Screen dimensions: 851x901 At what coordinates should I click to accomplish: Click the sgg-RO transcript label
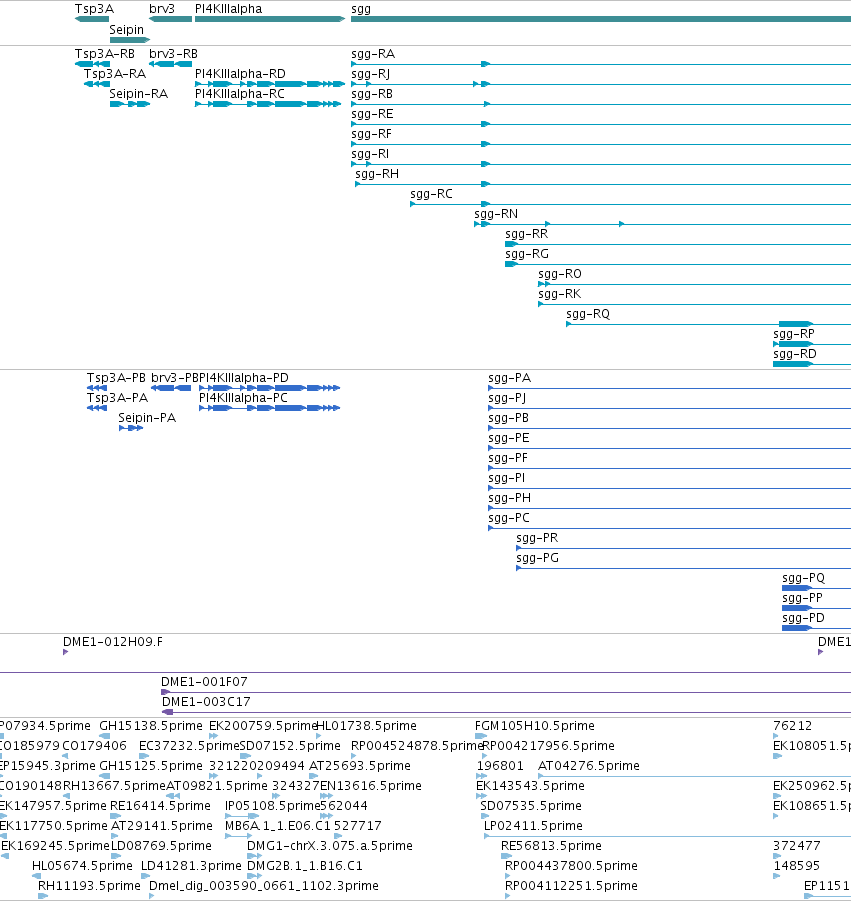coord(560,274)
